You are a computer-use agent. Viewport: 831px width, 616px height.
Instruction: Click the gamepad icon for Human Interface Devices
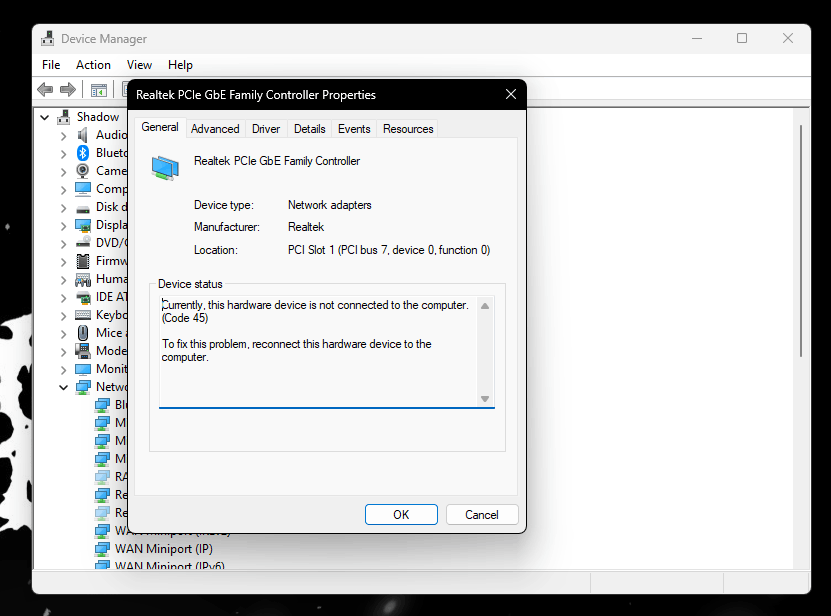pos(82,278)
